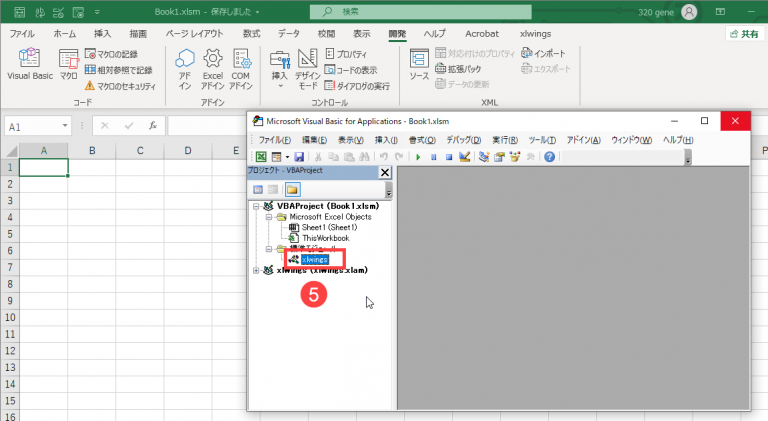The width and height of the screenshot is (768, 421).
Task: Select the xlwings module in tree
Action: pyautogui.click(x=314, y=259)
